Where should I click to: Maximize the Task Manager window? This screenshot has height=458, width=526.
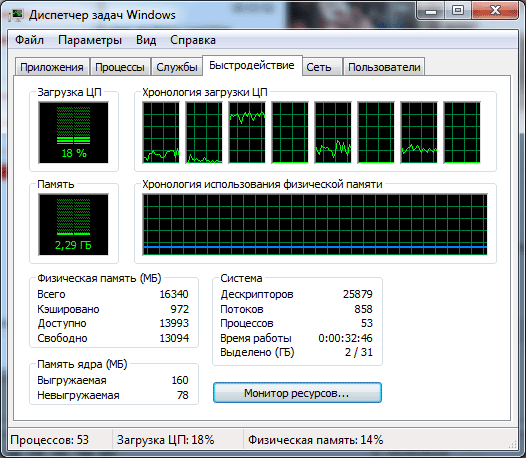[x=458, y=10]
